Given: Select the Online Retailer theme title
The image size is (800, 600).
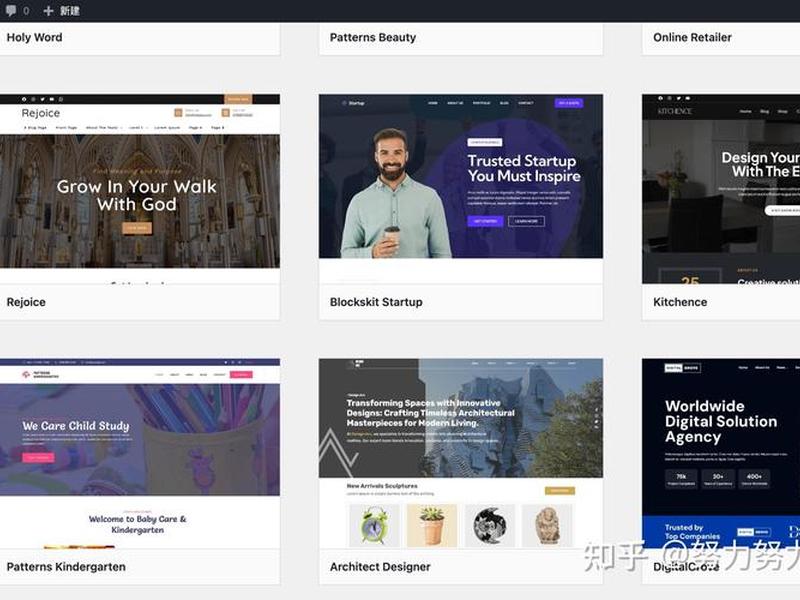Looking at the screenshot, I should coord(692,37).
